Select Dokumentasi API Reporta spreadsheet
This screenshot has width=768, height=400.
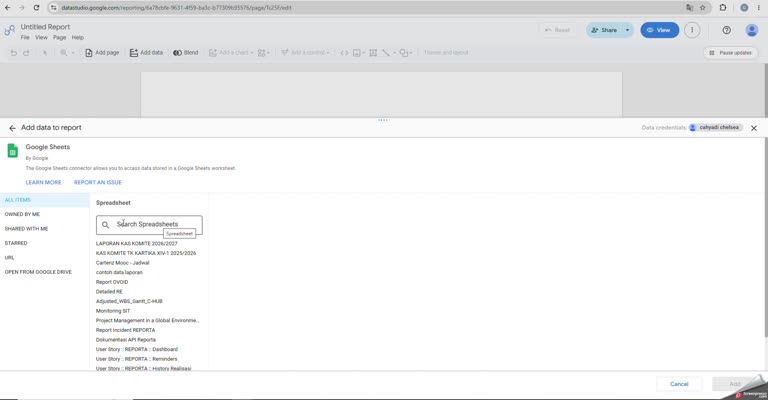(126, 340)
